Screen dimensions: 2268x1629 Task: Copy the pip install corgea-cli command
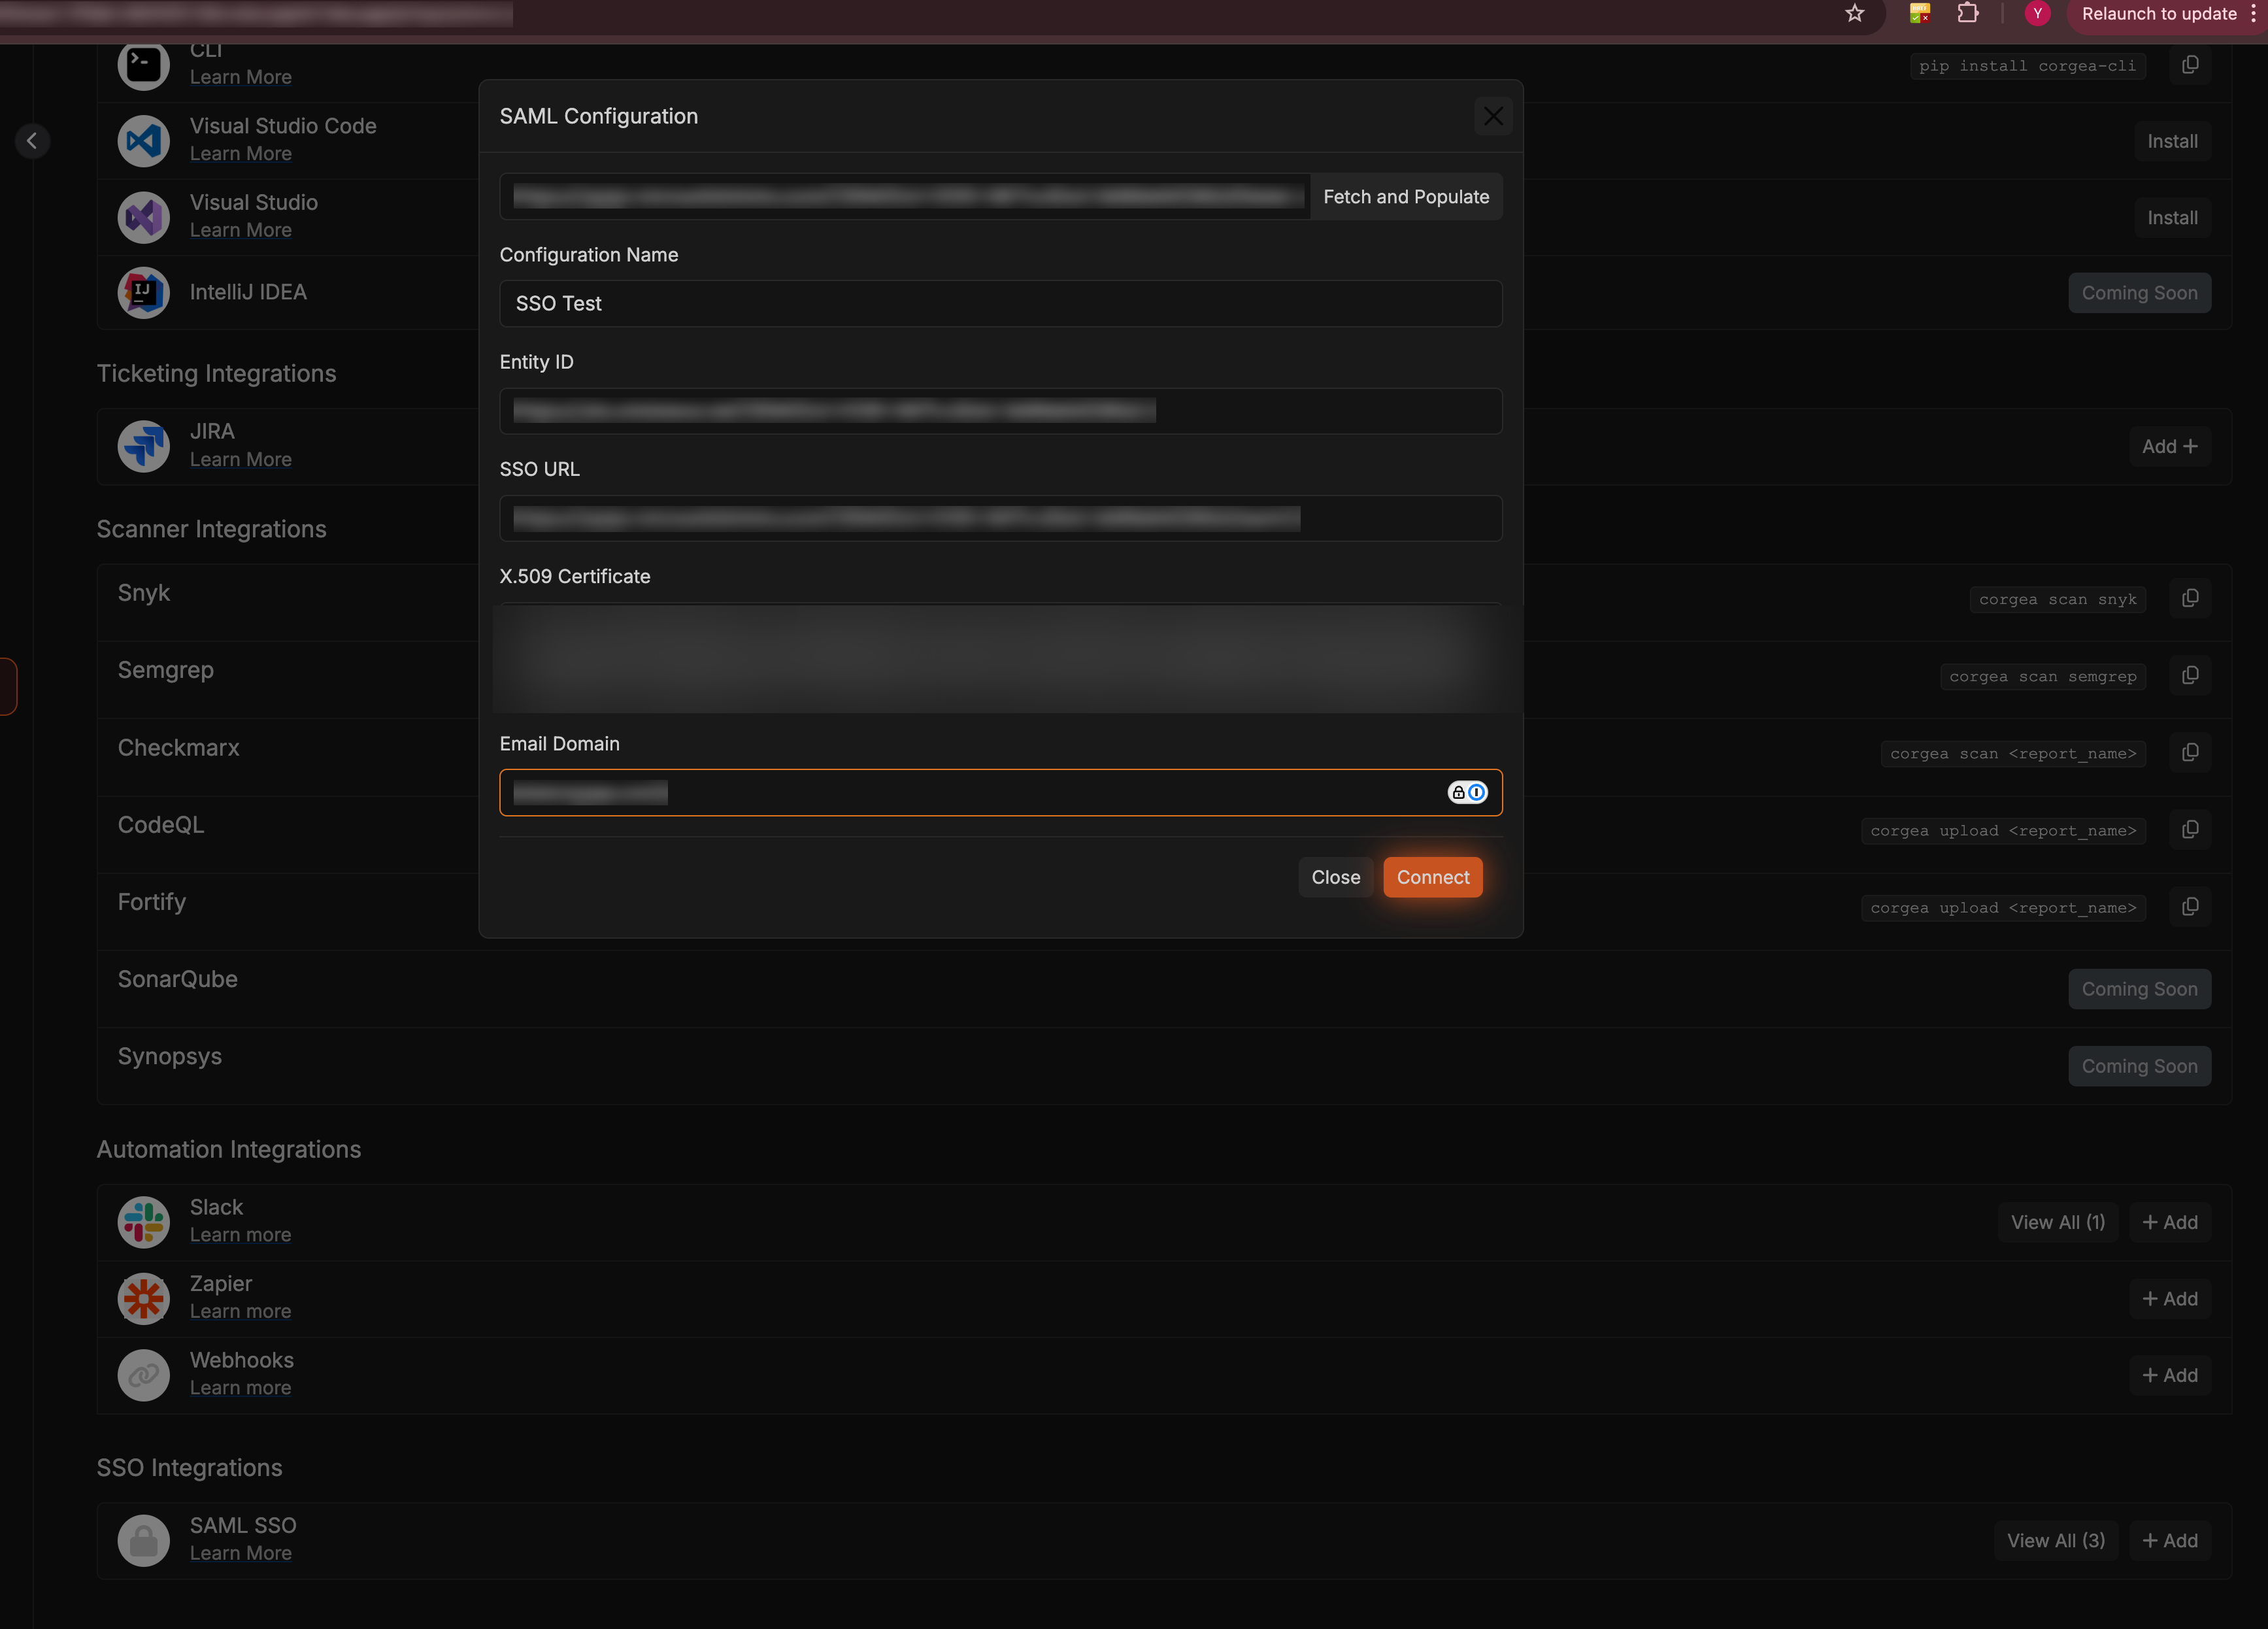(2189, 65)
